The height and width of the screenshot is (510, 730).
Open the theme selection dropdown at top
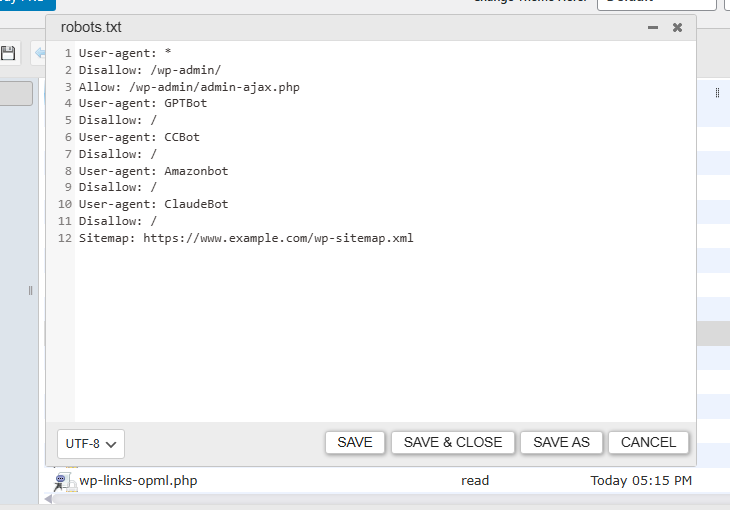(x=656, y=4)
